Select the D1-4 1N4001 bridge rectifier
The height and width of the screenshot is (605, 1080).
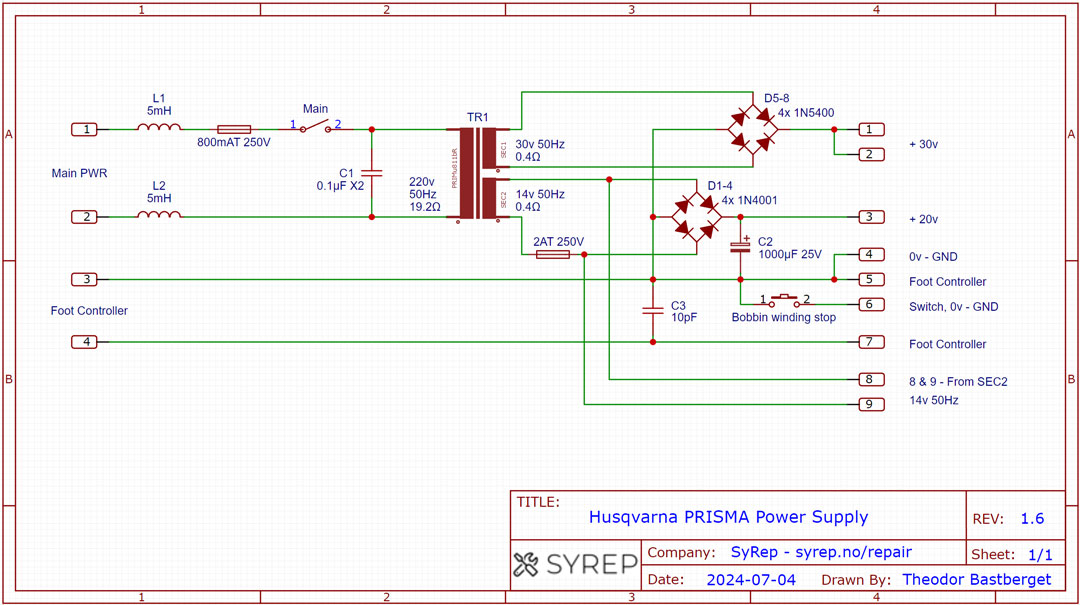tap(697, 216)
